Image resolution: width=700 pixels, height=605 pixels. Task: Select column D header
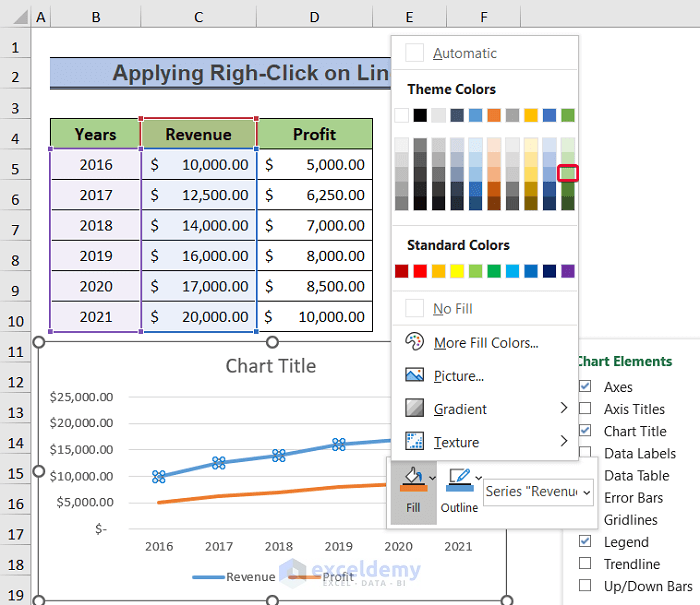click(315, 17)
